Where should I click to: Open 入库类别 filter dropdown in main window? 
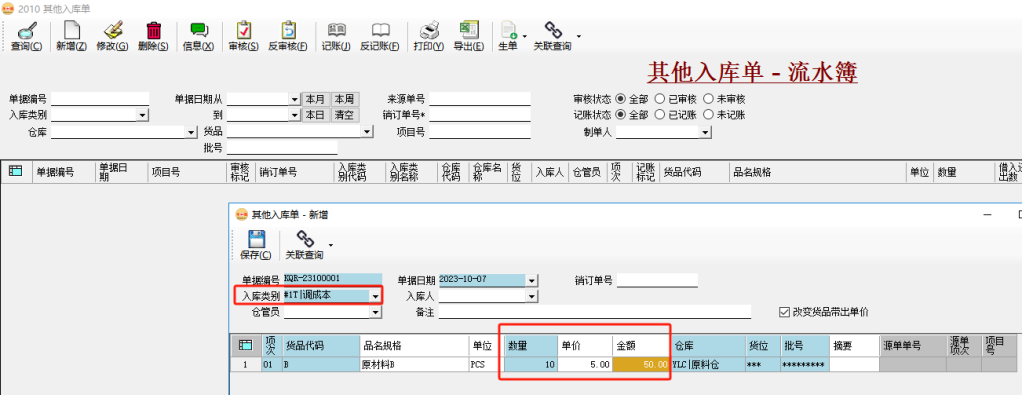142,116
